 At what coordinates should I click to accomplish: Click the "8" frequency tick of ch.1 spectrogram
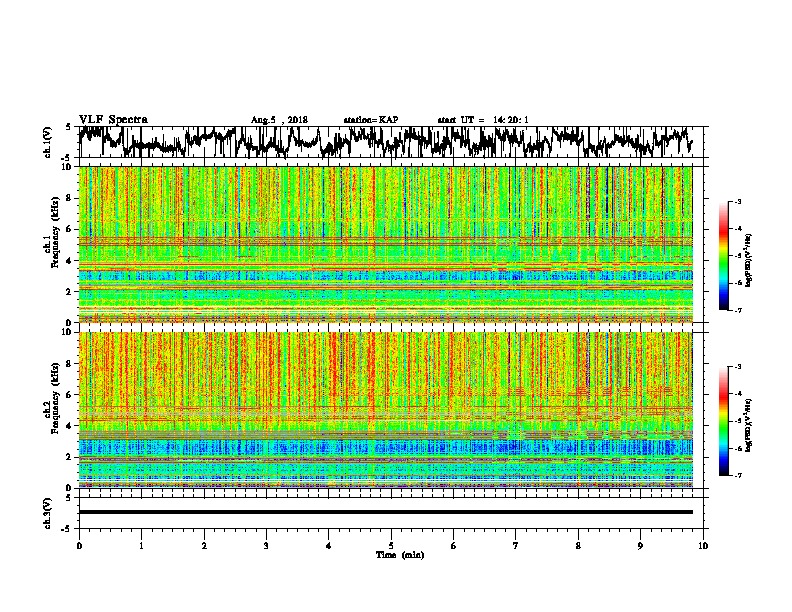(70, 198)
